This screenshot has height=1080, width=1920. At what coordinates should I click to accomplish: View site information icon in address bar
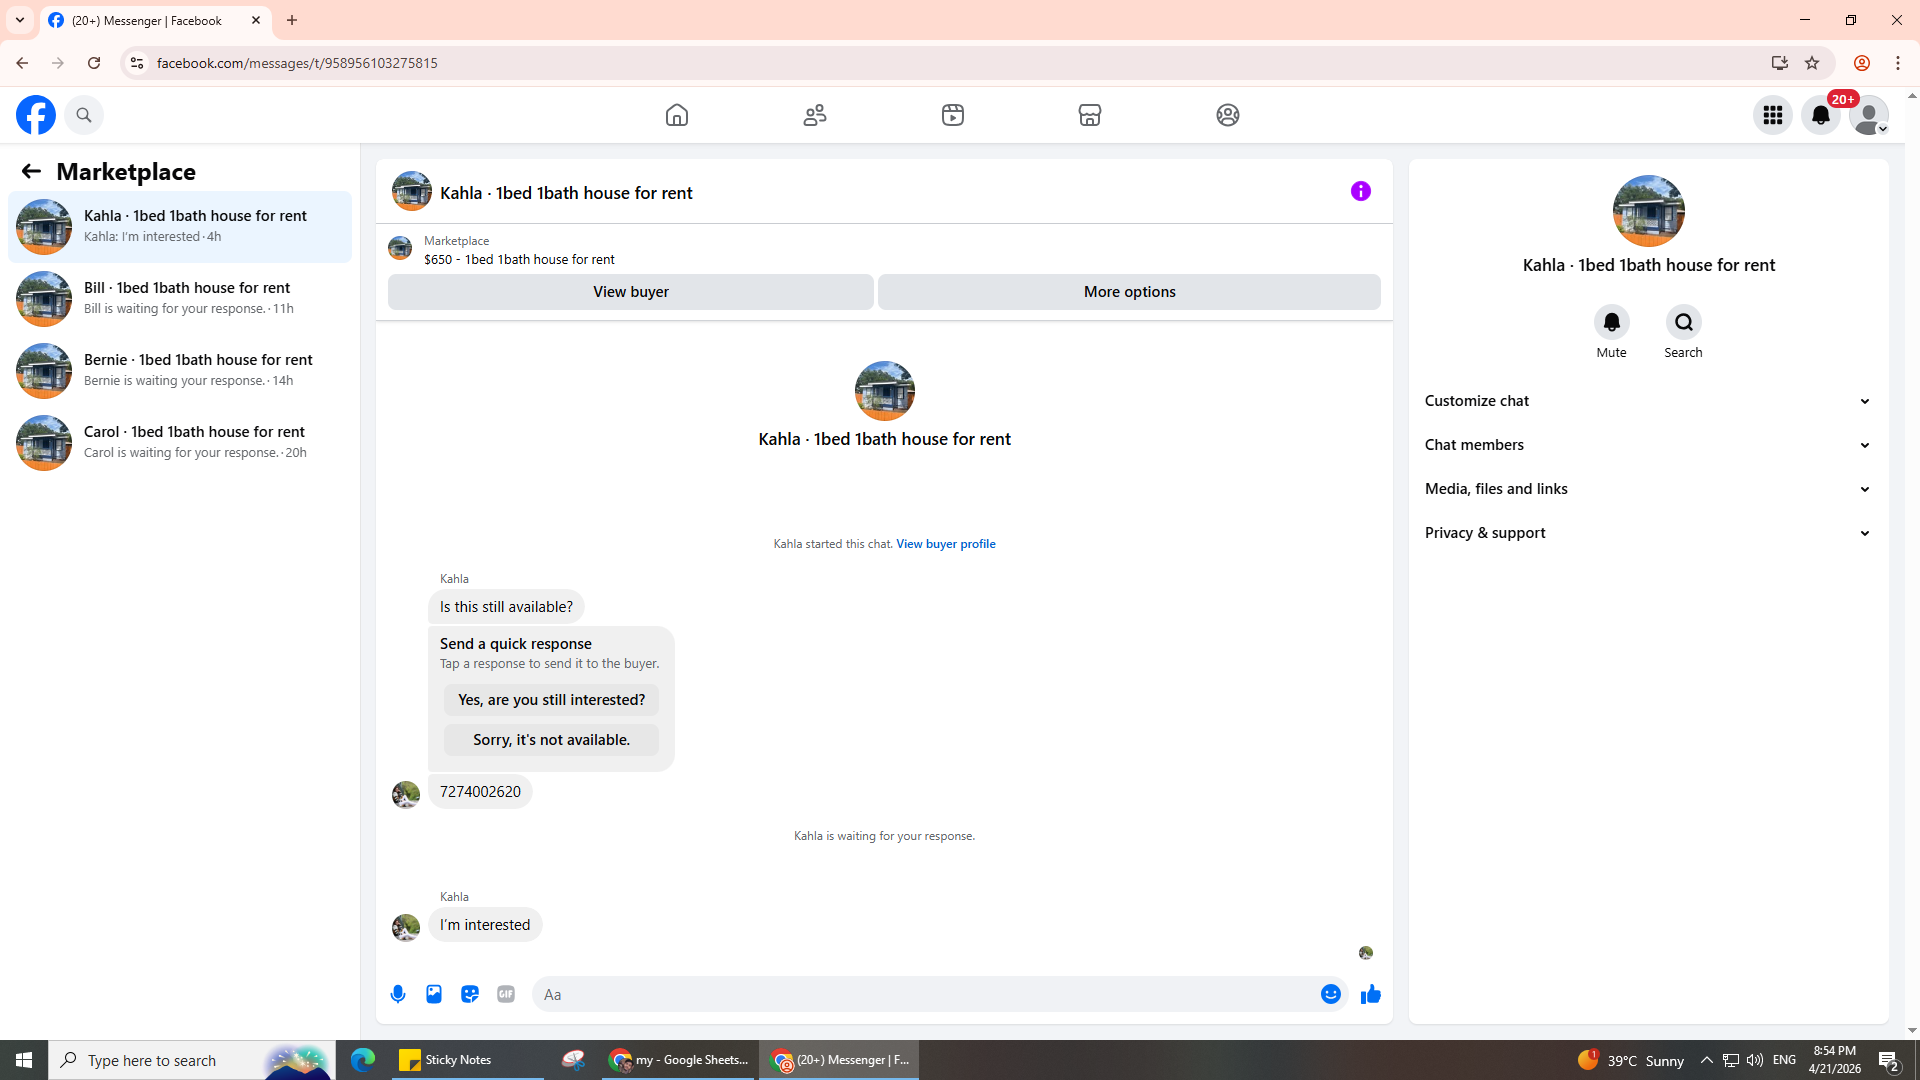tap(137, 63)
